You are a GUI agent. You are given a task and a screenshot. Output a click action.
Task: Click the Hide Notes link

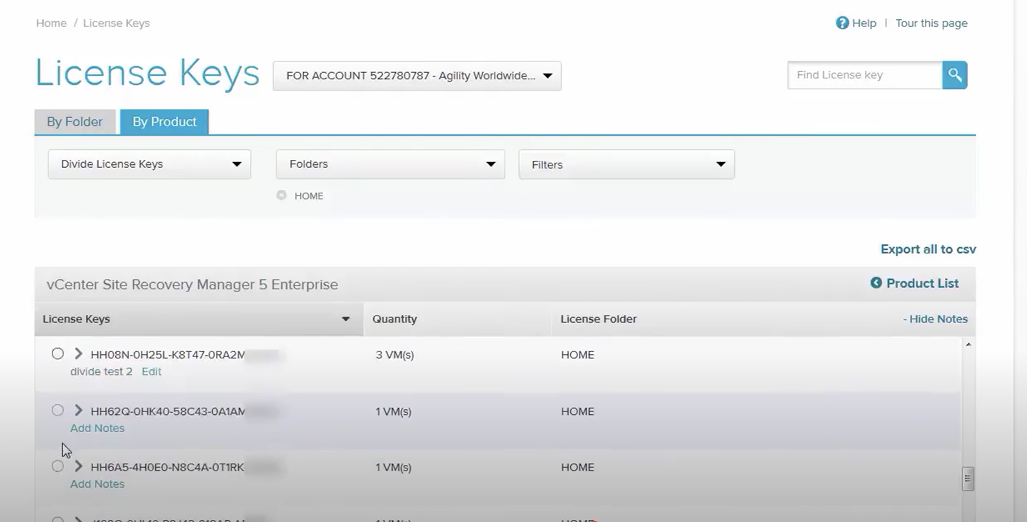click(935, 319)
